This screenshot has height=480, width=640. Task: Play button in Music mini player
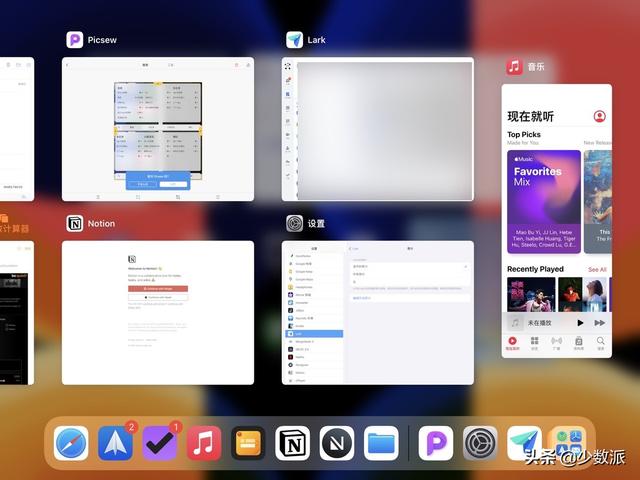click(x=580, y=323)
